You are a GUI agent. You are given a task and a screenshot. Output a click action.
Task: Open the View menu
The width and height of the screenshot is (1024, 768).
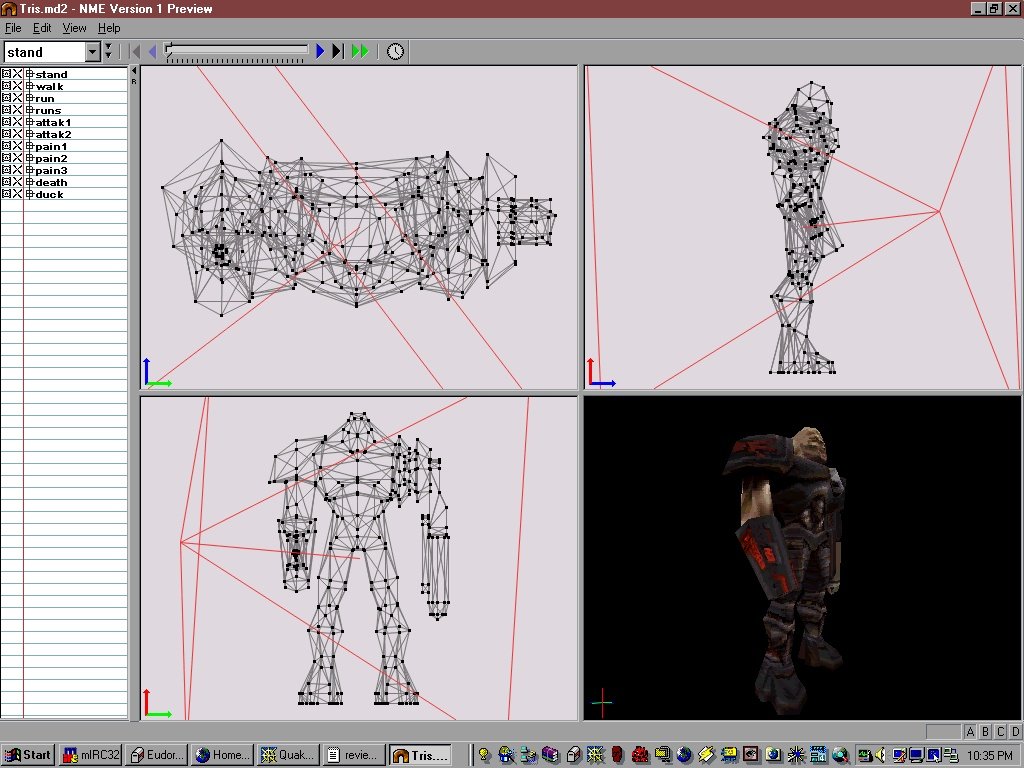74,28
